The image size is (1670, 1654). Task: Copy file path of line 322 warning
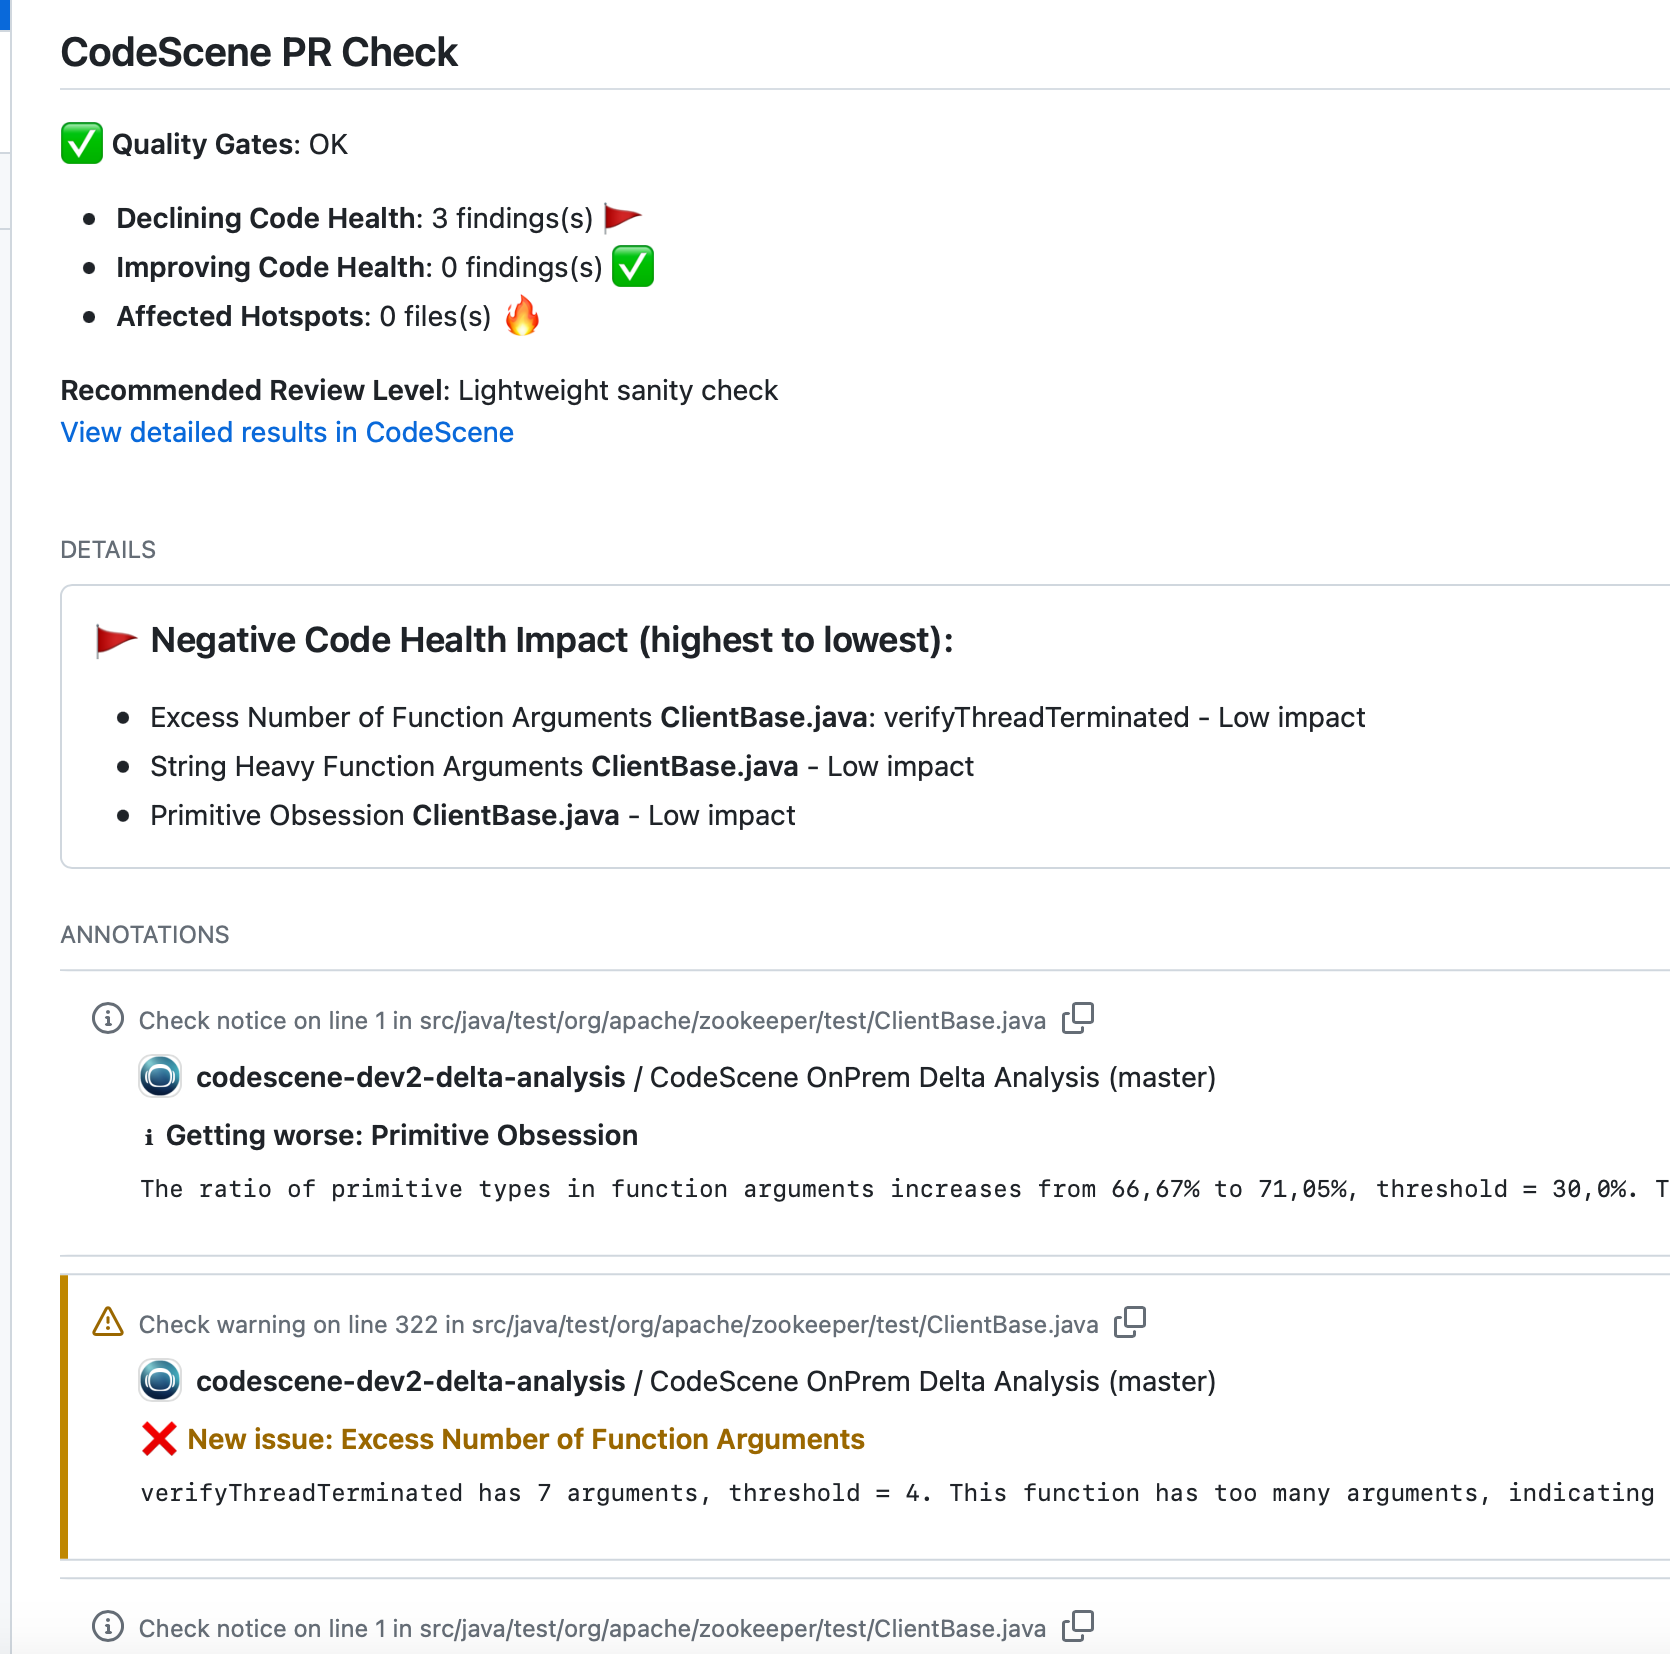point(1130,1322)
